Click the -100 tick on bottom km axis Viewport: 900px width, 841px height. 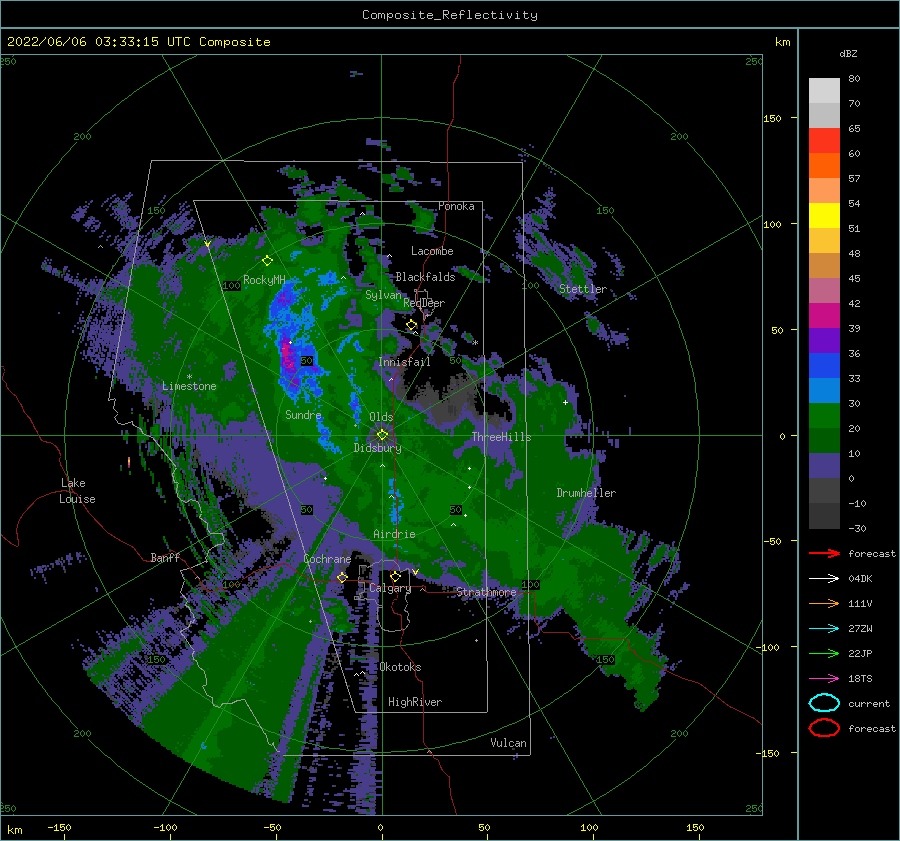pos(165,827)
